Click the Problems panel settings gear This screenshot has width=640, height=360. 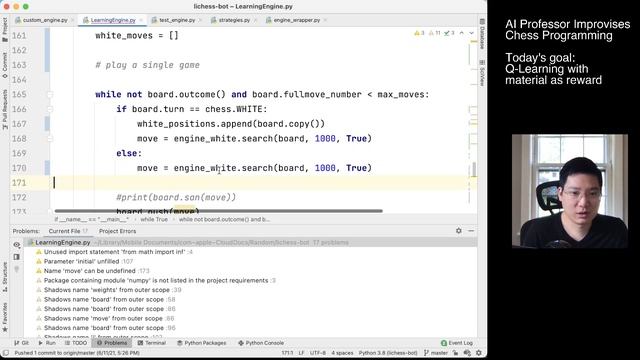click(x=459, y=231)
